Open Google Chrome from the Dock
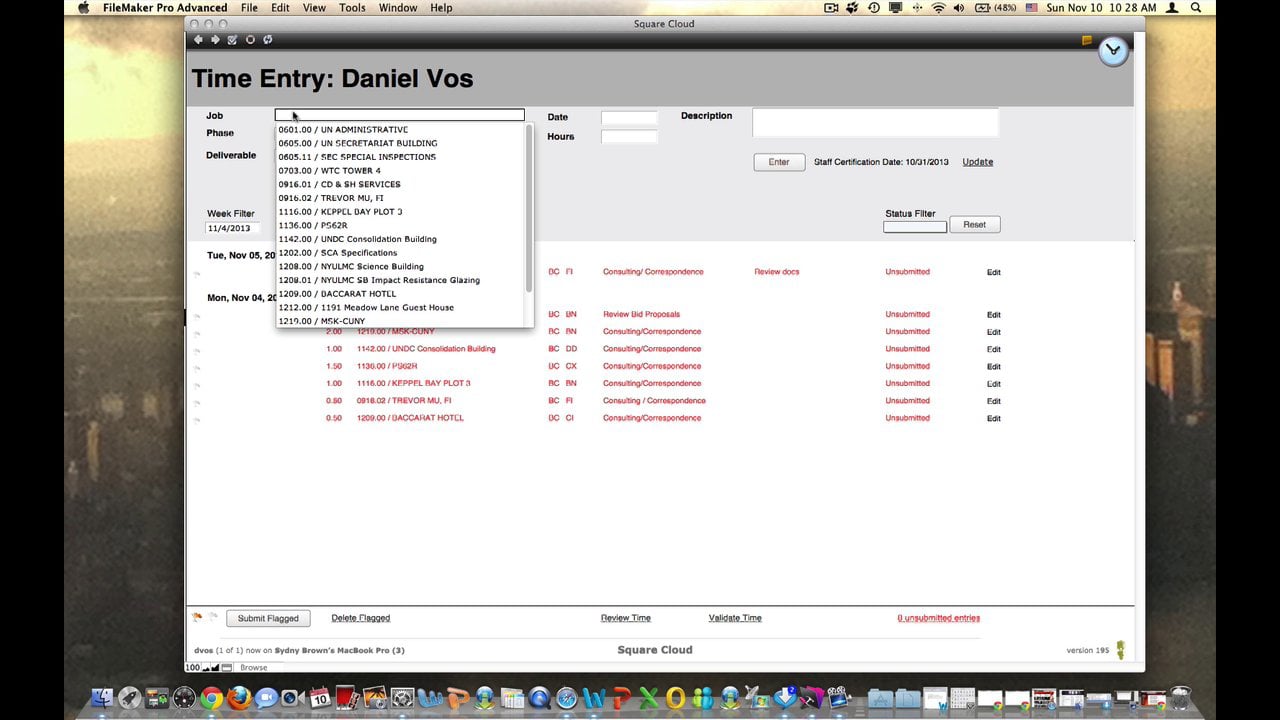 pos(212,698)
